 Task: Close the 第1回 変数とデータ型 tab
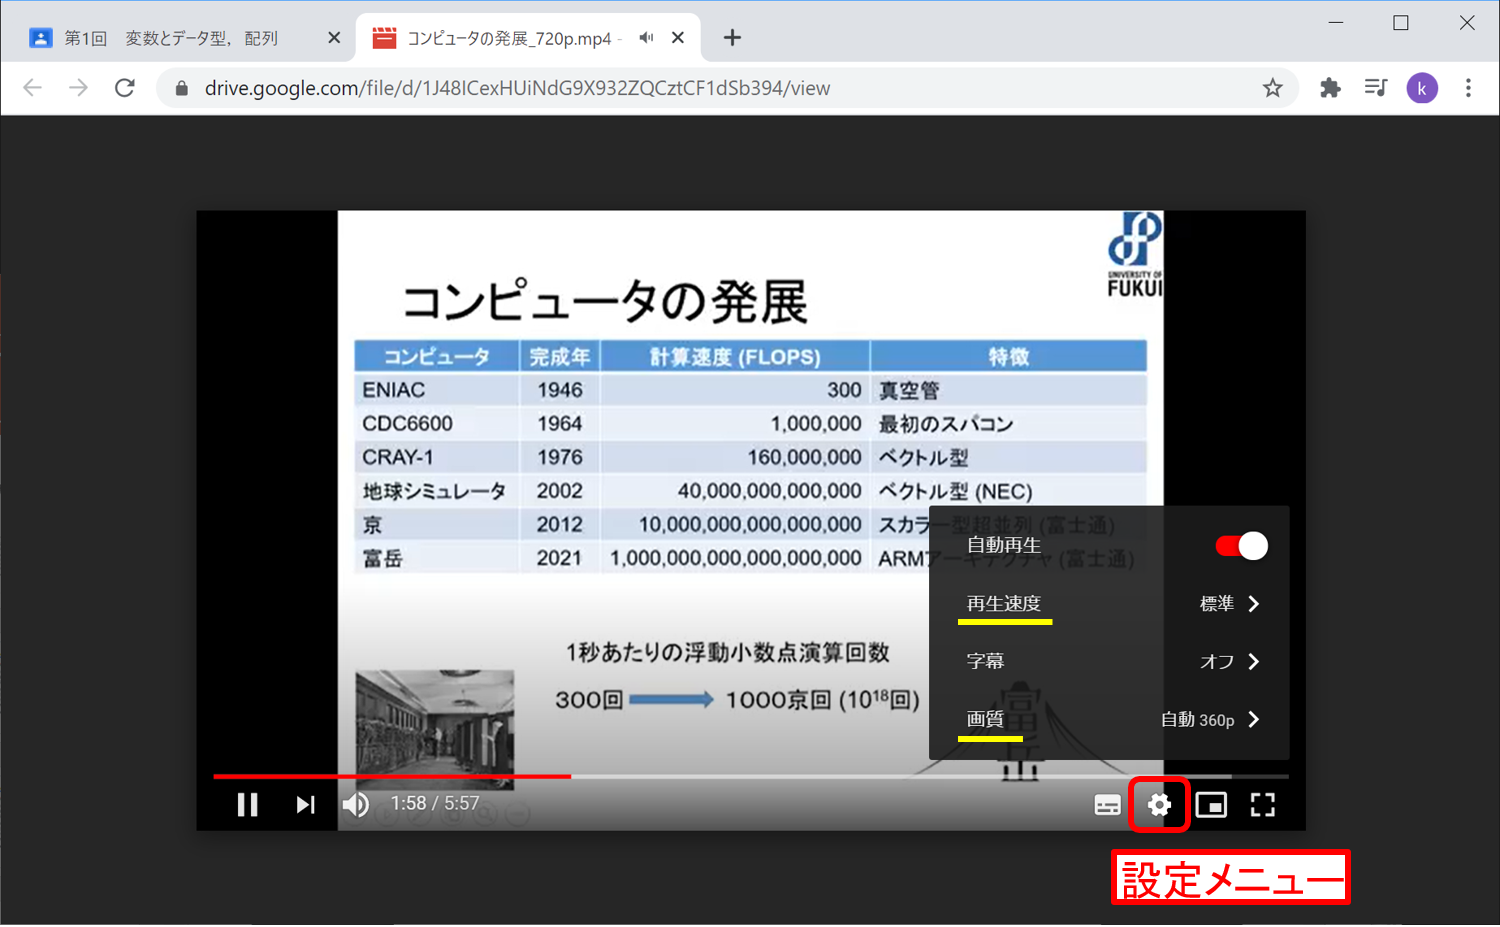pos(334,38)
